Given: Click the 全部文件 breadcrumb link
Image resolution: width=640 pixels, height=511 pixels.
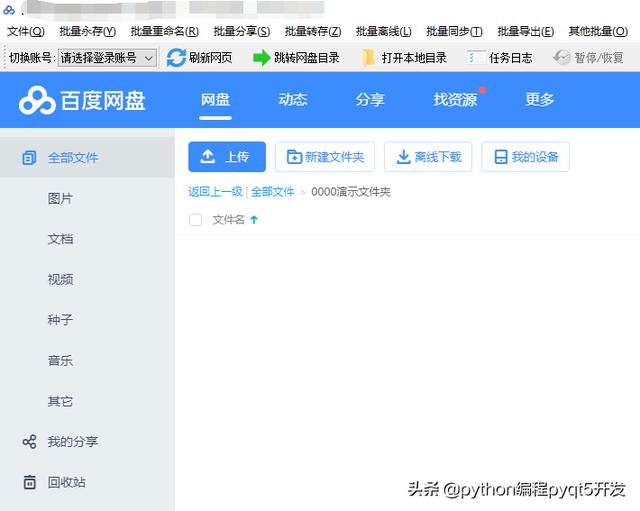Looking at the screenshot, I should pos(272,191).
